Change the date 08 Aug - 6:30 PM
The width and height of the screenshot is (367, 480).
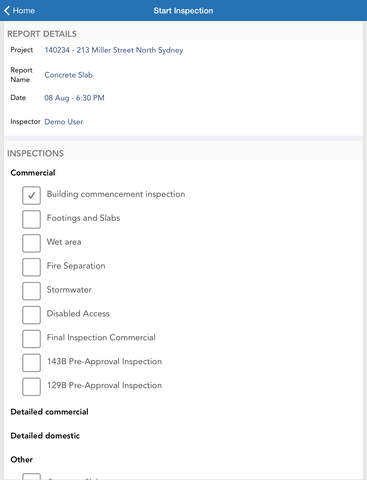pos(74,98)
